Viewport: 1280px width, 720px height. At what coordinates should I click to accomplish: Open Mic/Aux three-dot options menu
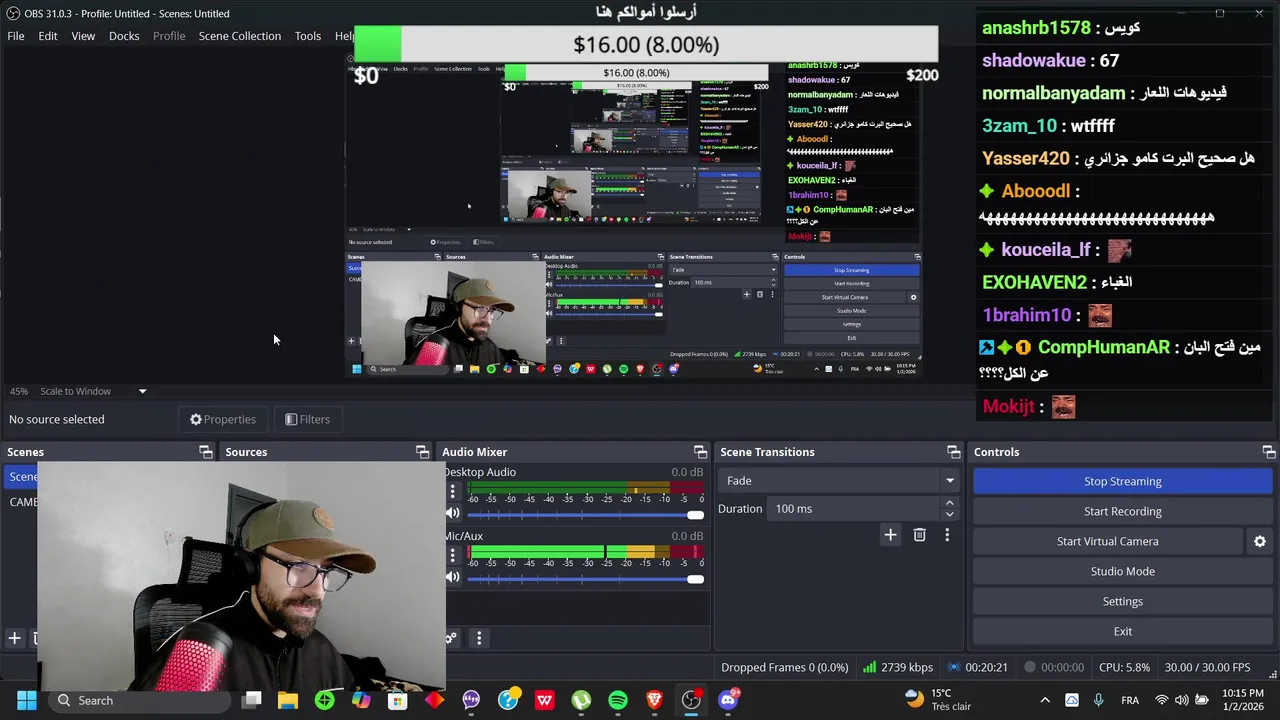coord(452,556)
